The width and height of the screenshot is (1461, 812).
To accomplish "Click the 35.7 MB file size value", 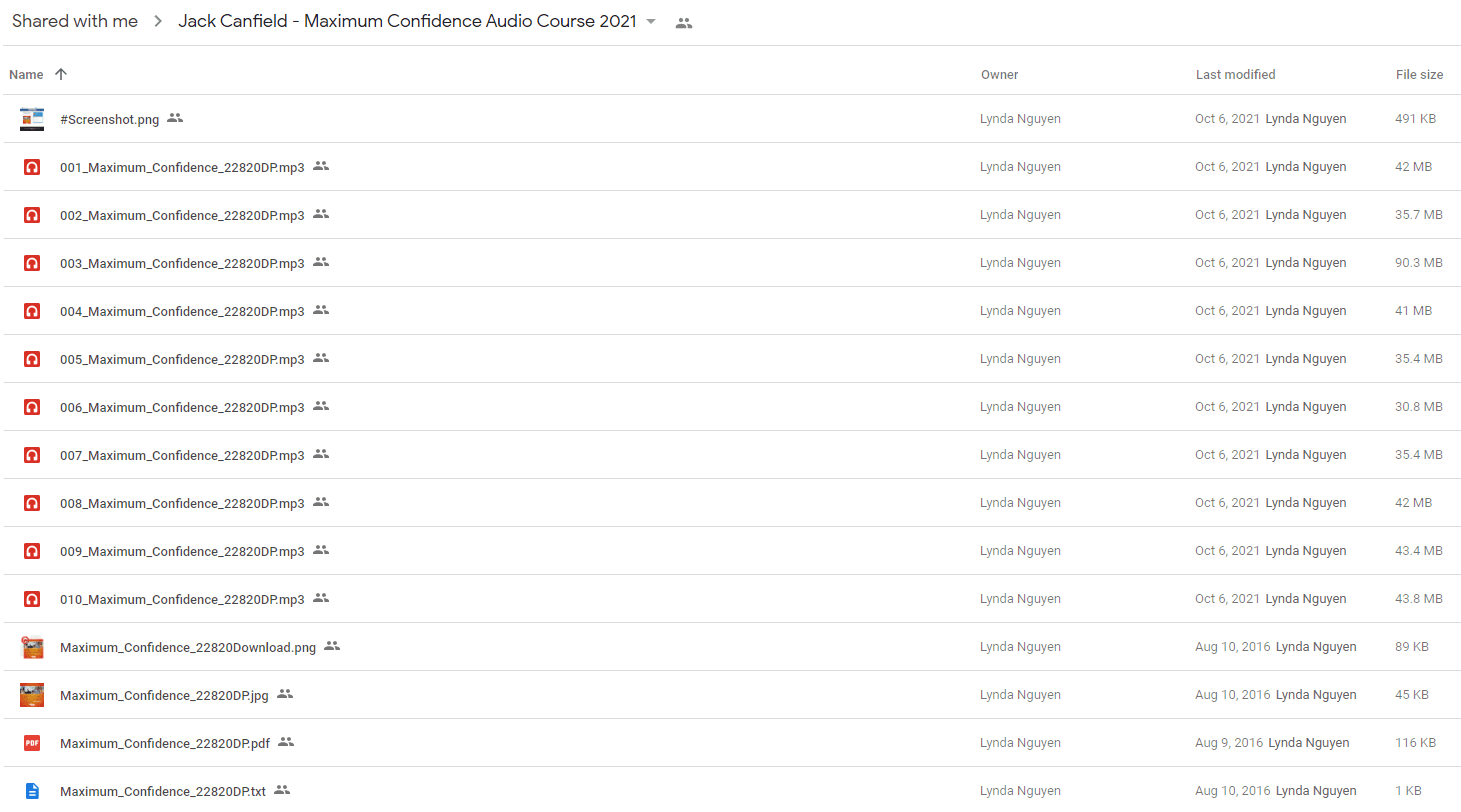I will 1419,215.
